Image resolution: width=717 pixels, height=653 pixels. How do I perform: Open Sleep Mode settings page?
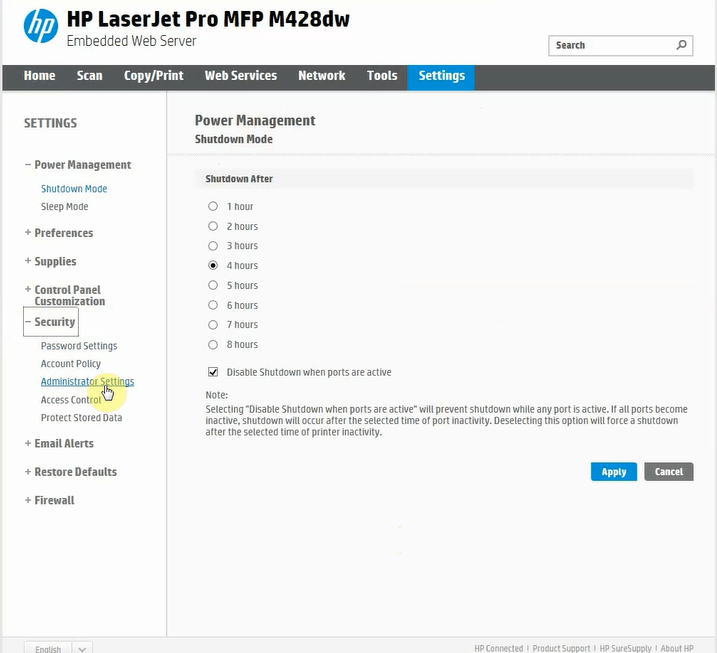click(64, 207)
